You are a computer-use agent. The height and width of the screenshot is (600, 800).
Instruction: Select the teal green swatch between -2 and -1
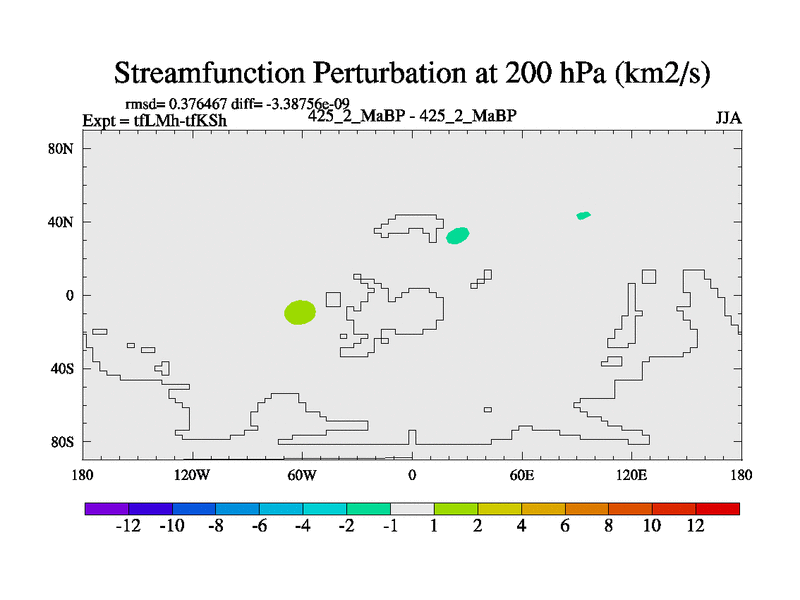pyautogui.click(x=368, y=509)
